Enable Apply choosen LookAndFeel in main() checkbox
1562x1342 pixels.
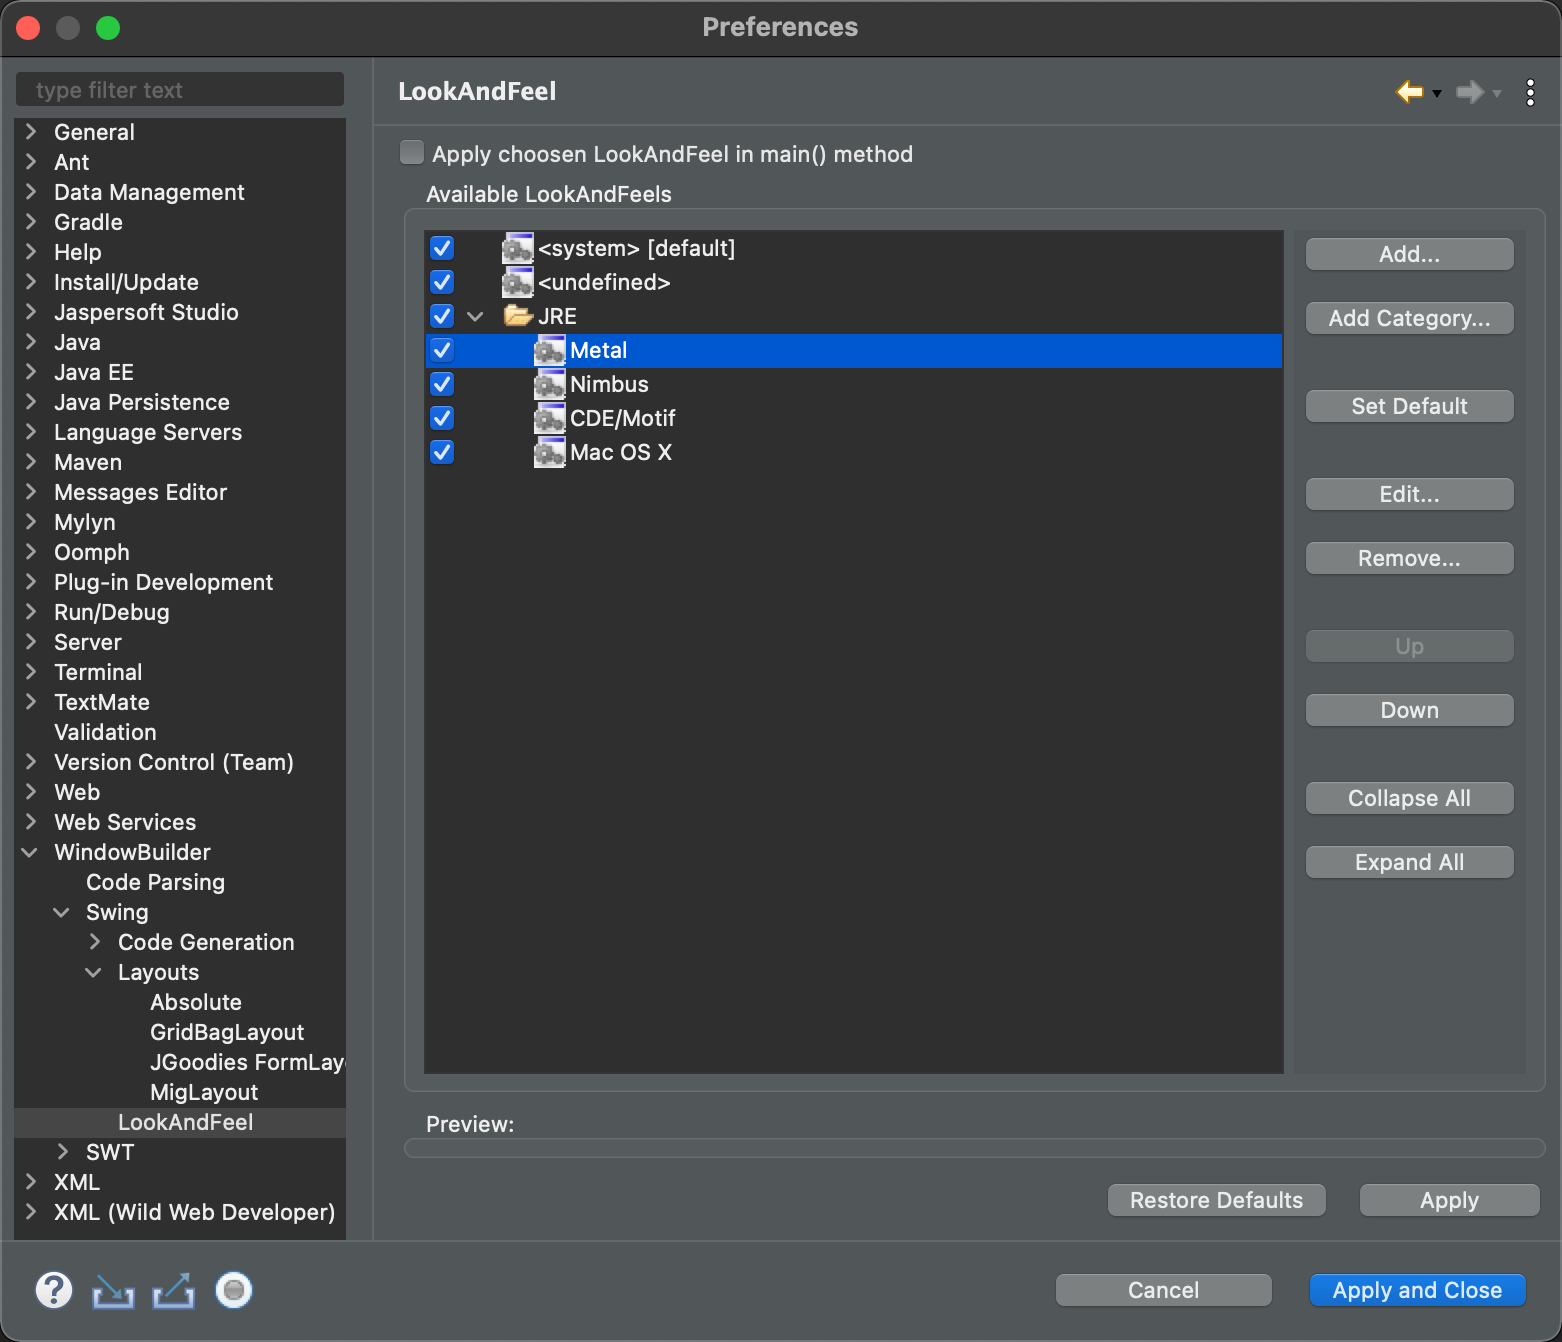tap(412, 153)
